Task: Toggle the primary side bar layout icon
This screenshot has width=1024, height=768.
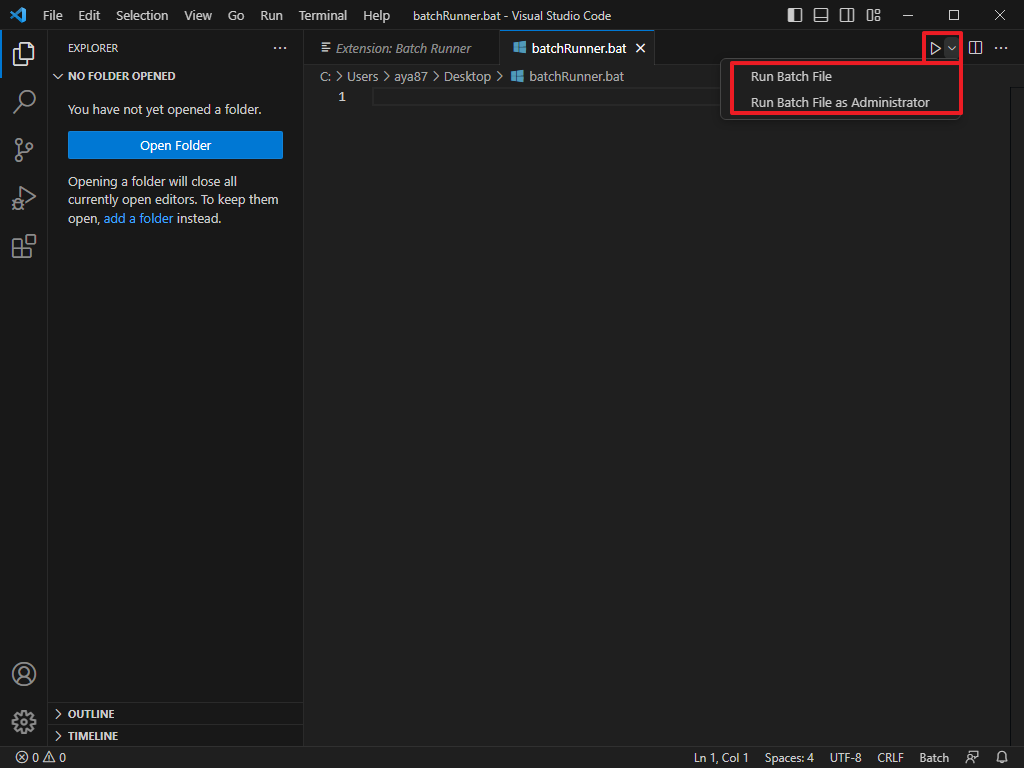Action: [794, 15]
